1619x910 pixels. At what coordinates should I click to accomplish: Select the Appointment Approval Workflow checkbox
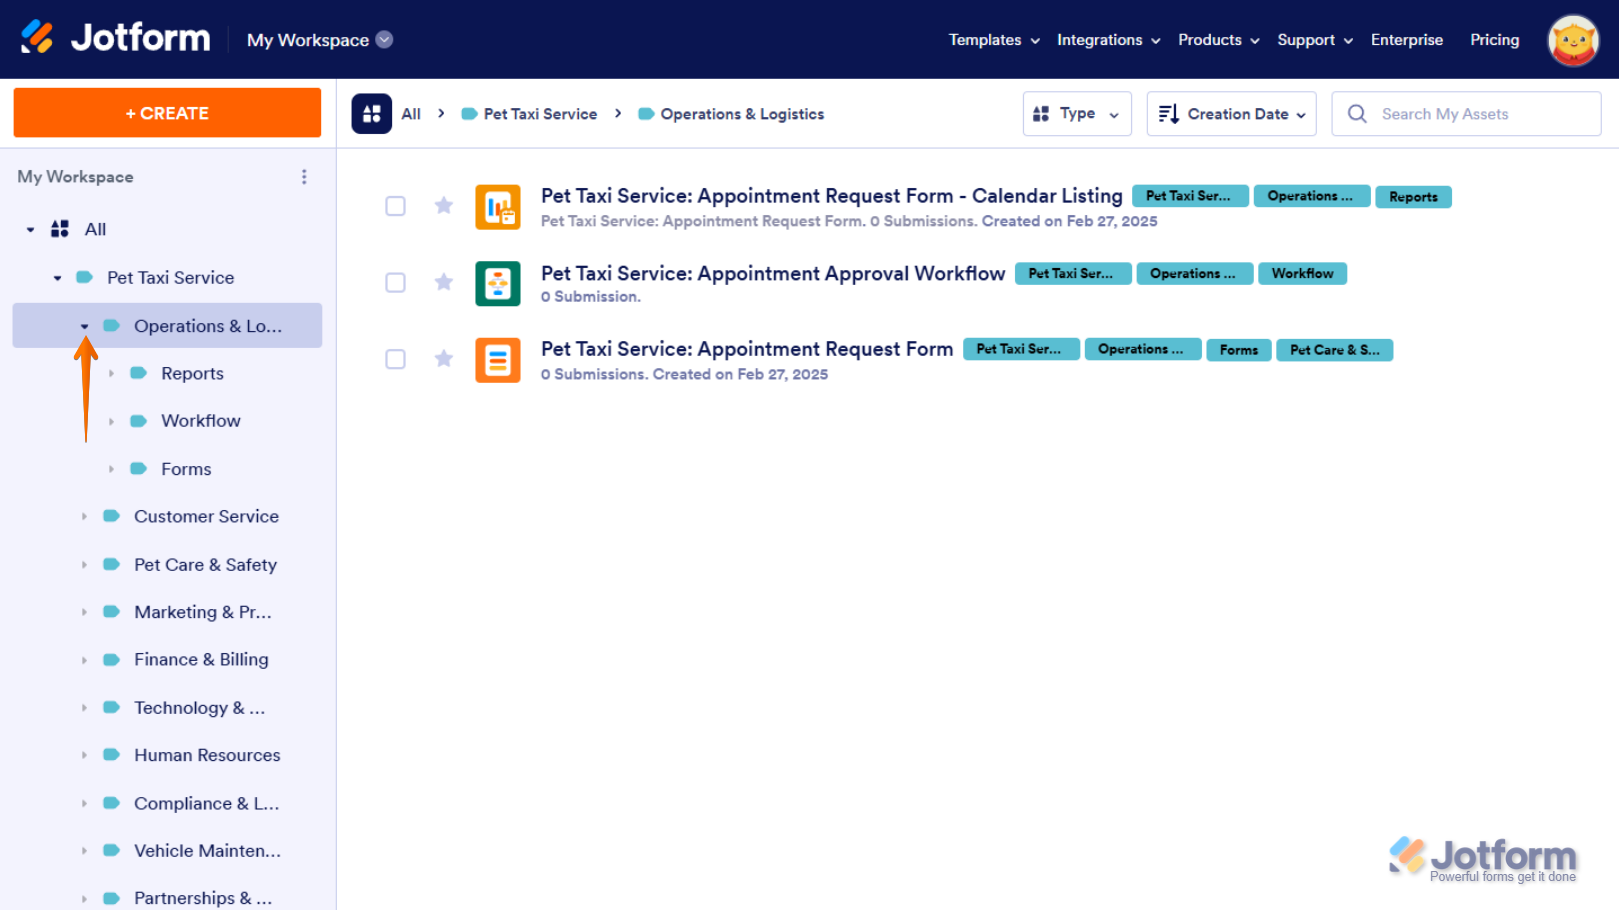click(396, 283)
